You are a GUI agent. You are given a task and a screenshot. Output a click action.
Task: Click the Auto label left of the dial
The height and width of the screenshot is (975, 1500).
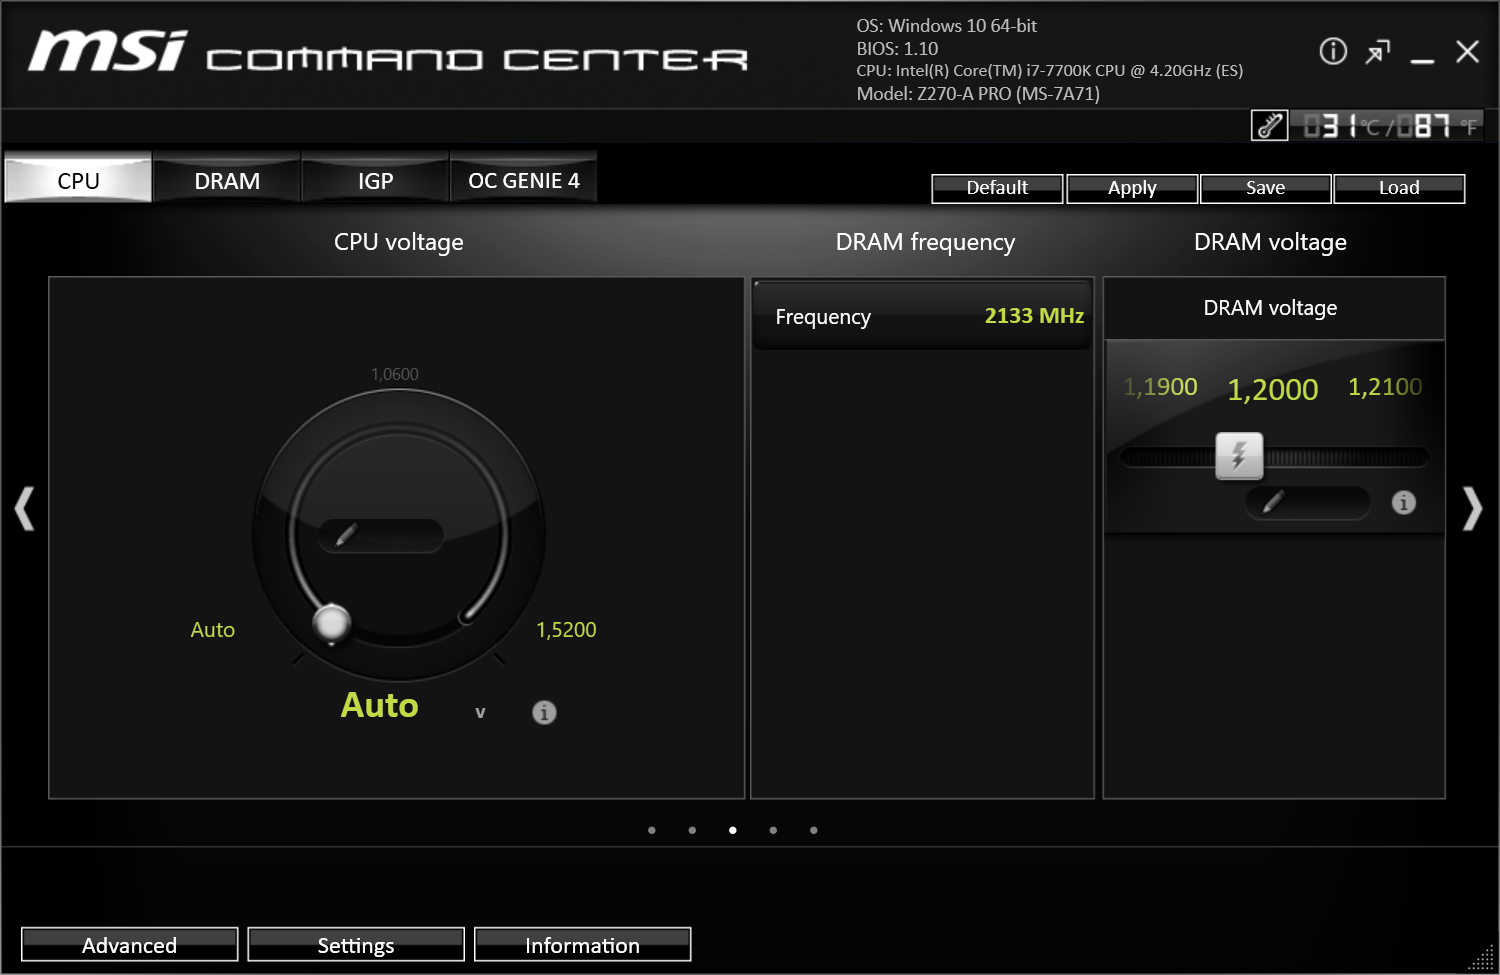[x=213, y=630]
